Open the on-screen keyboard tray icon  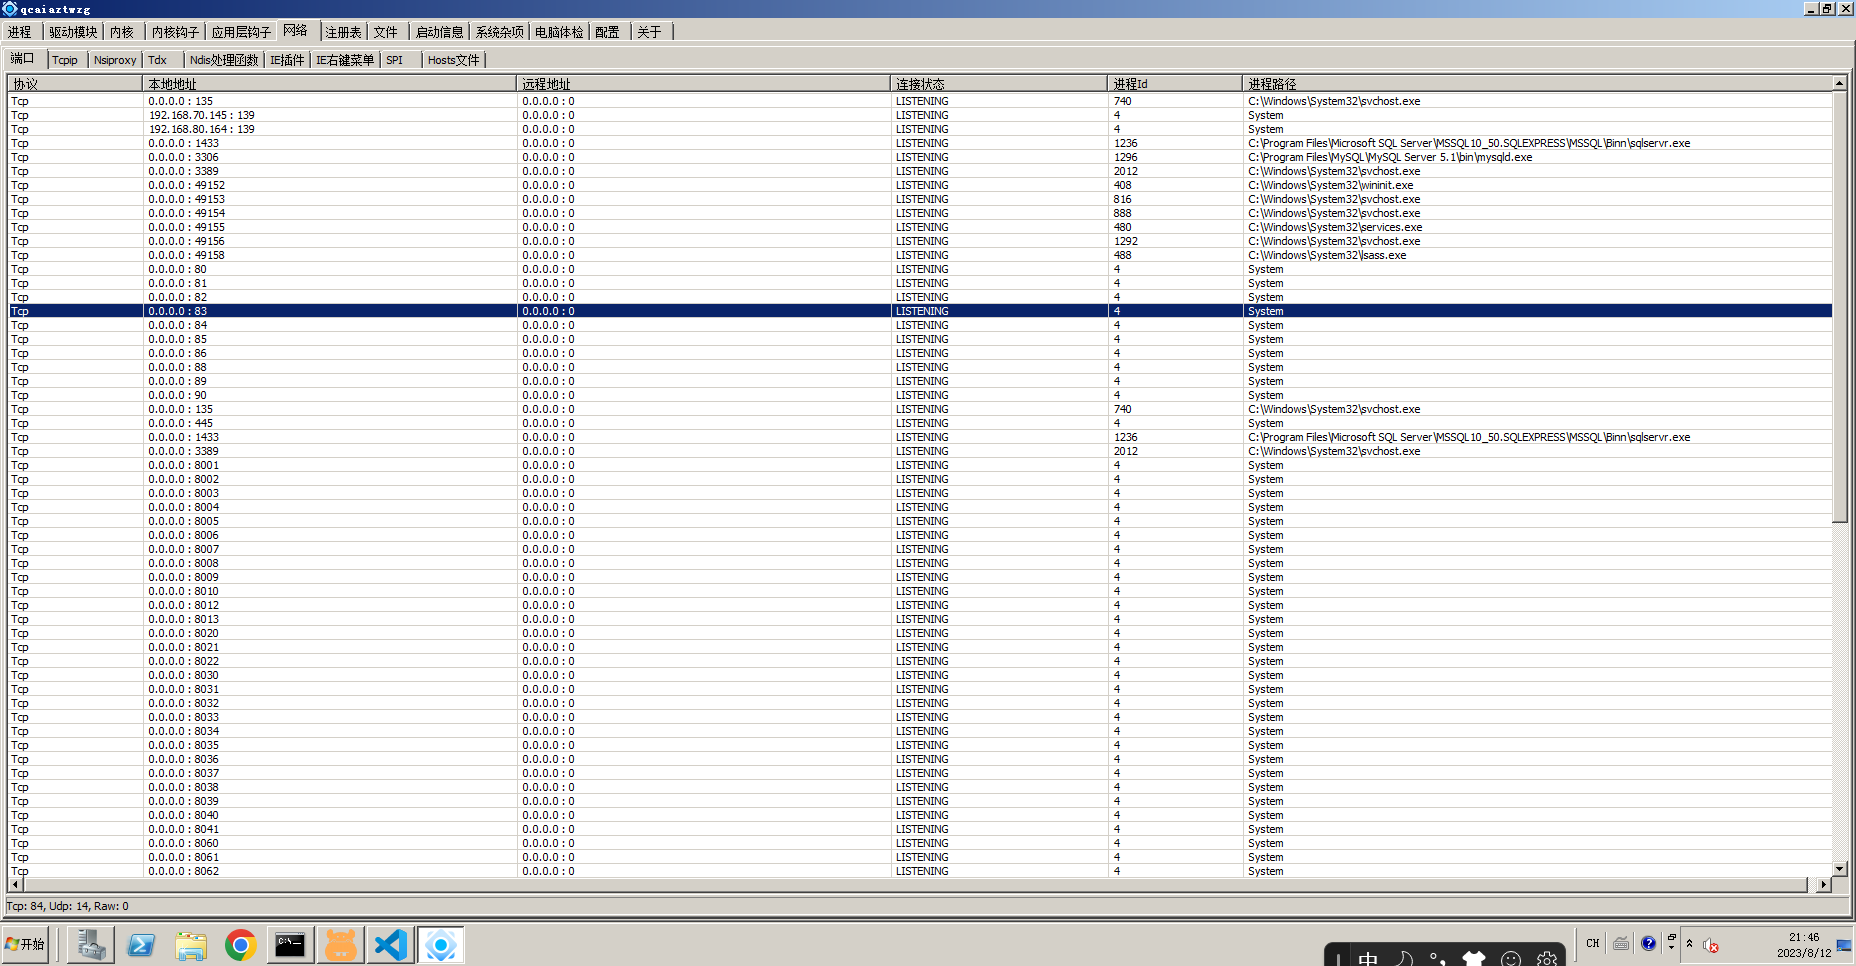coord(1621,943)
